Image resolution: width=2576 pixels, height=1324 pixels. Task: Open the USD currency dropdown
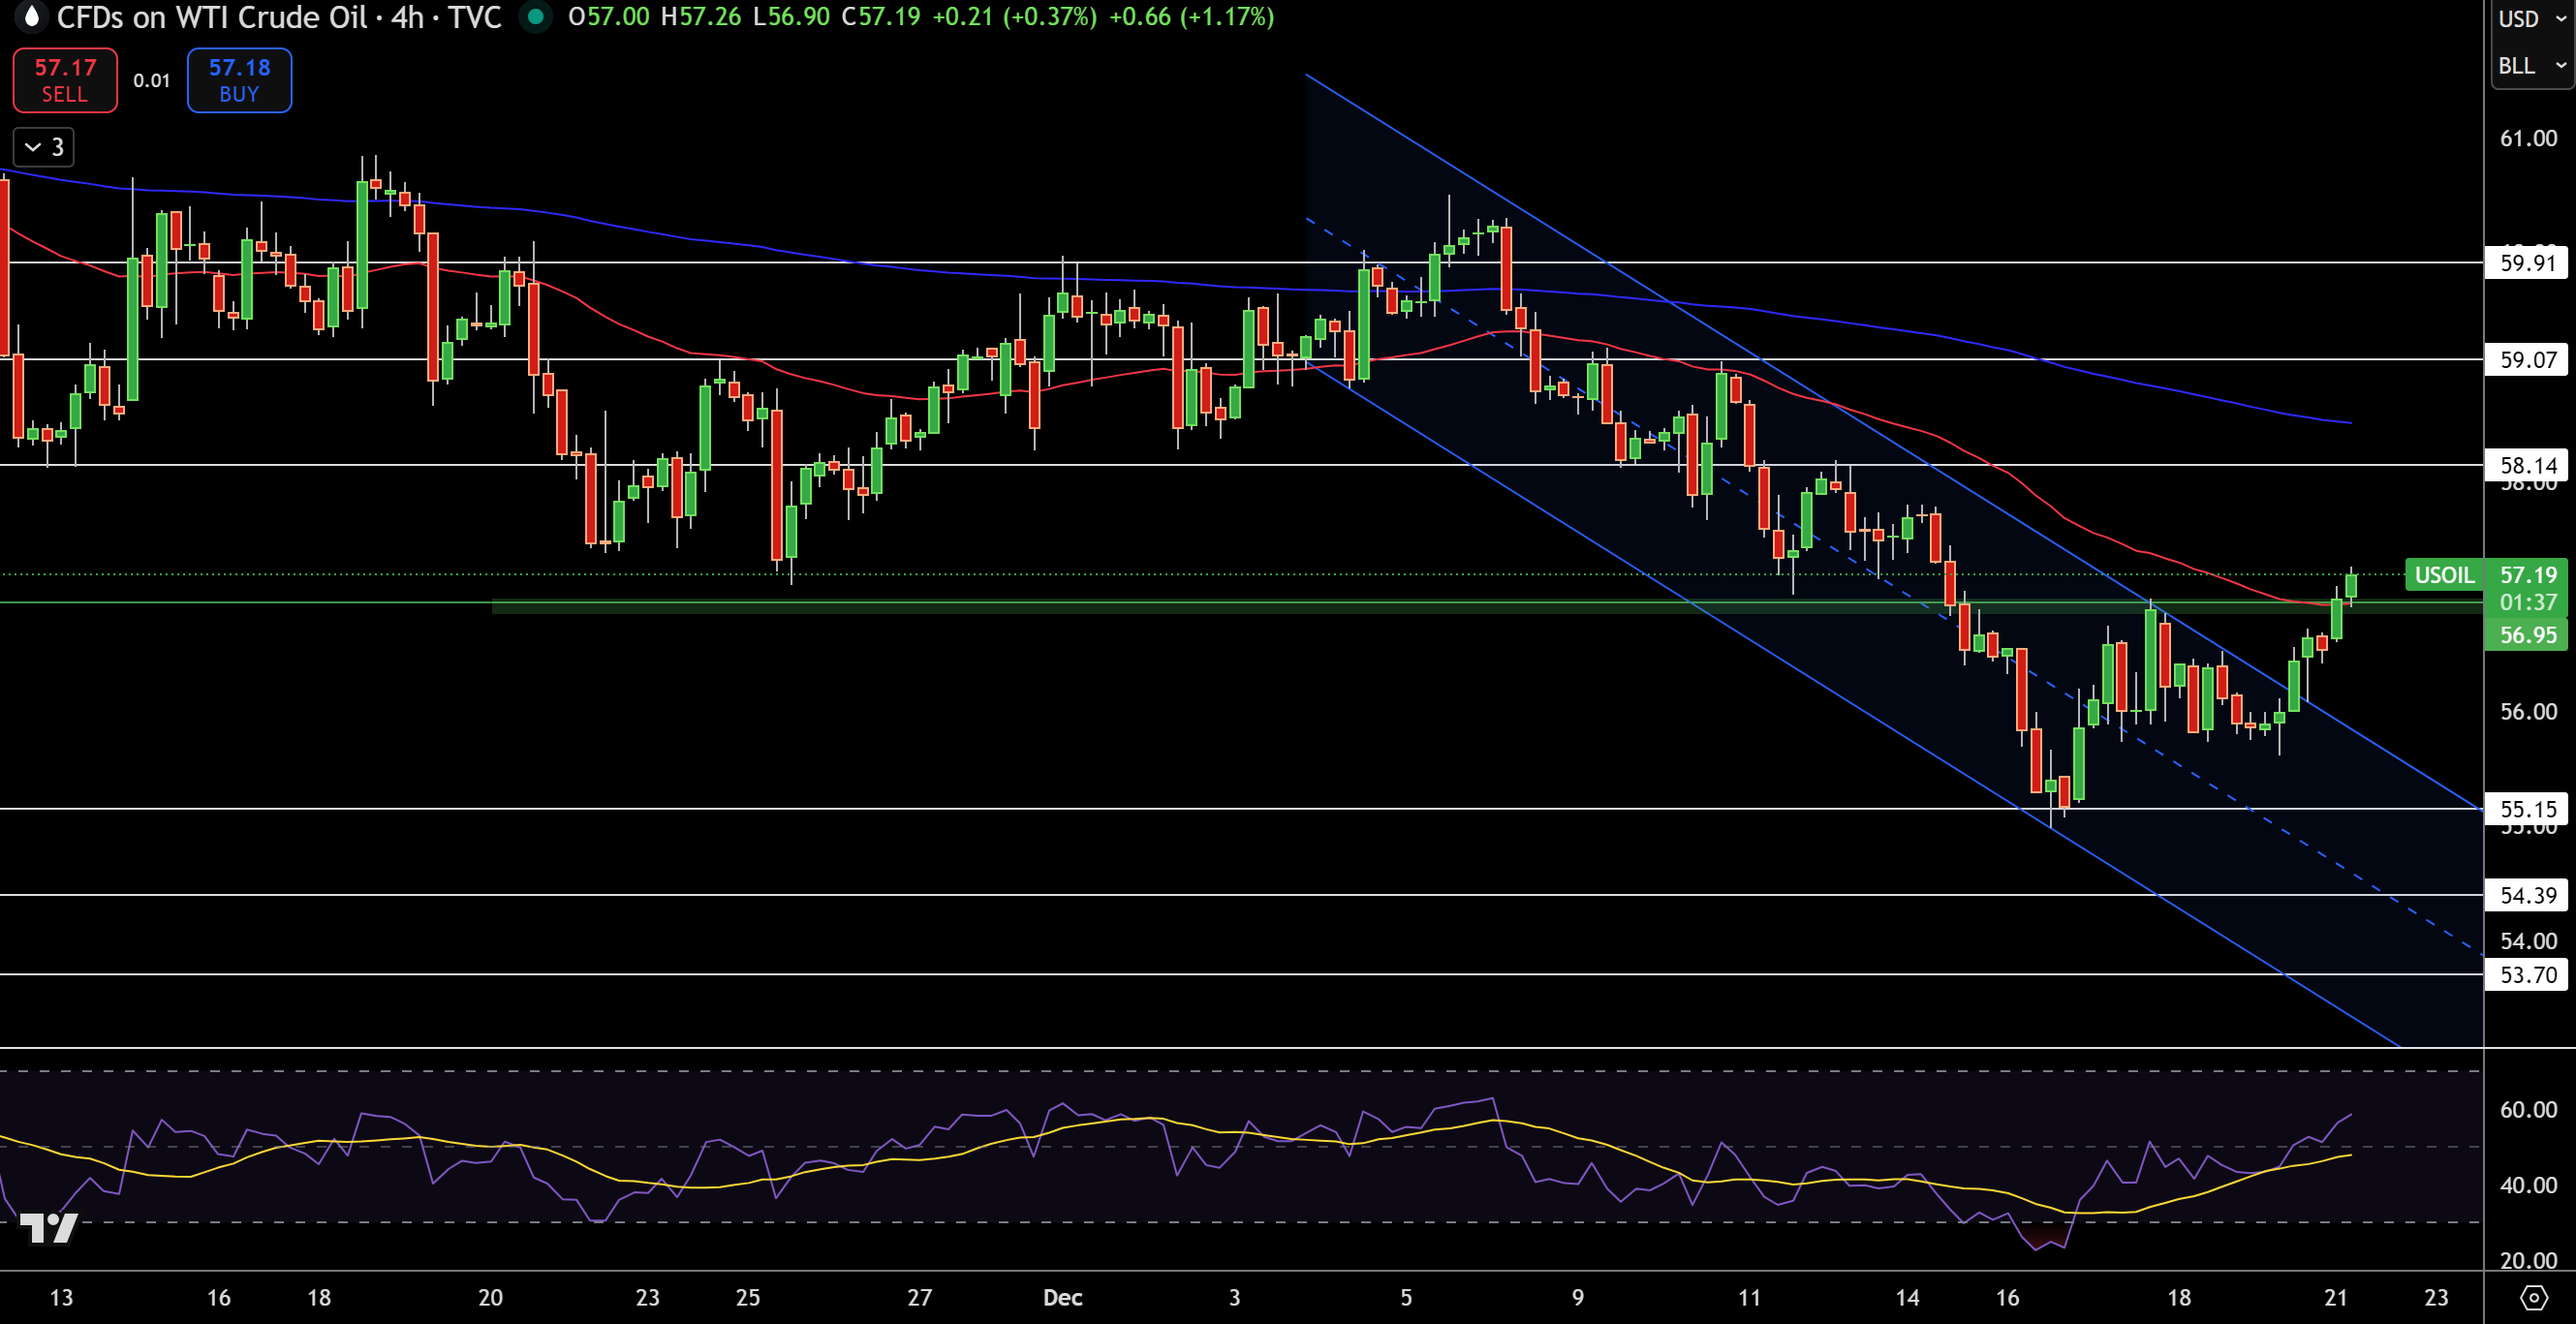2530,18
